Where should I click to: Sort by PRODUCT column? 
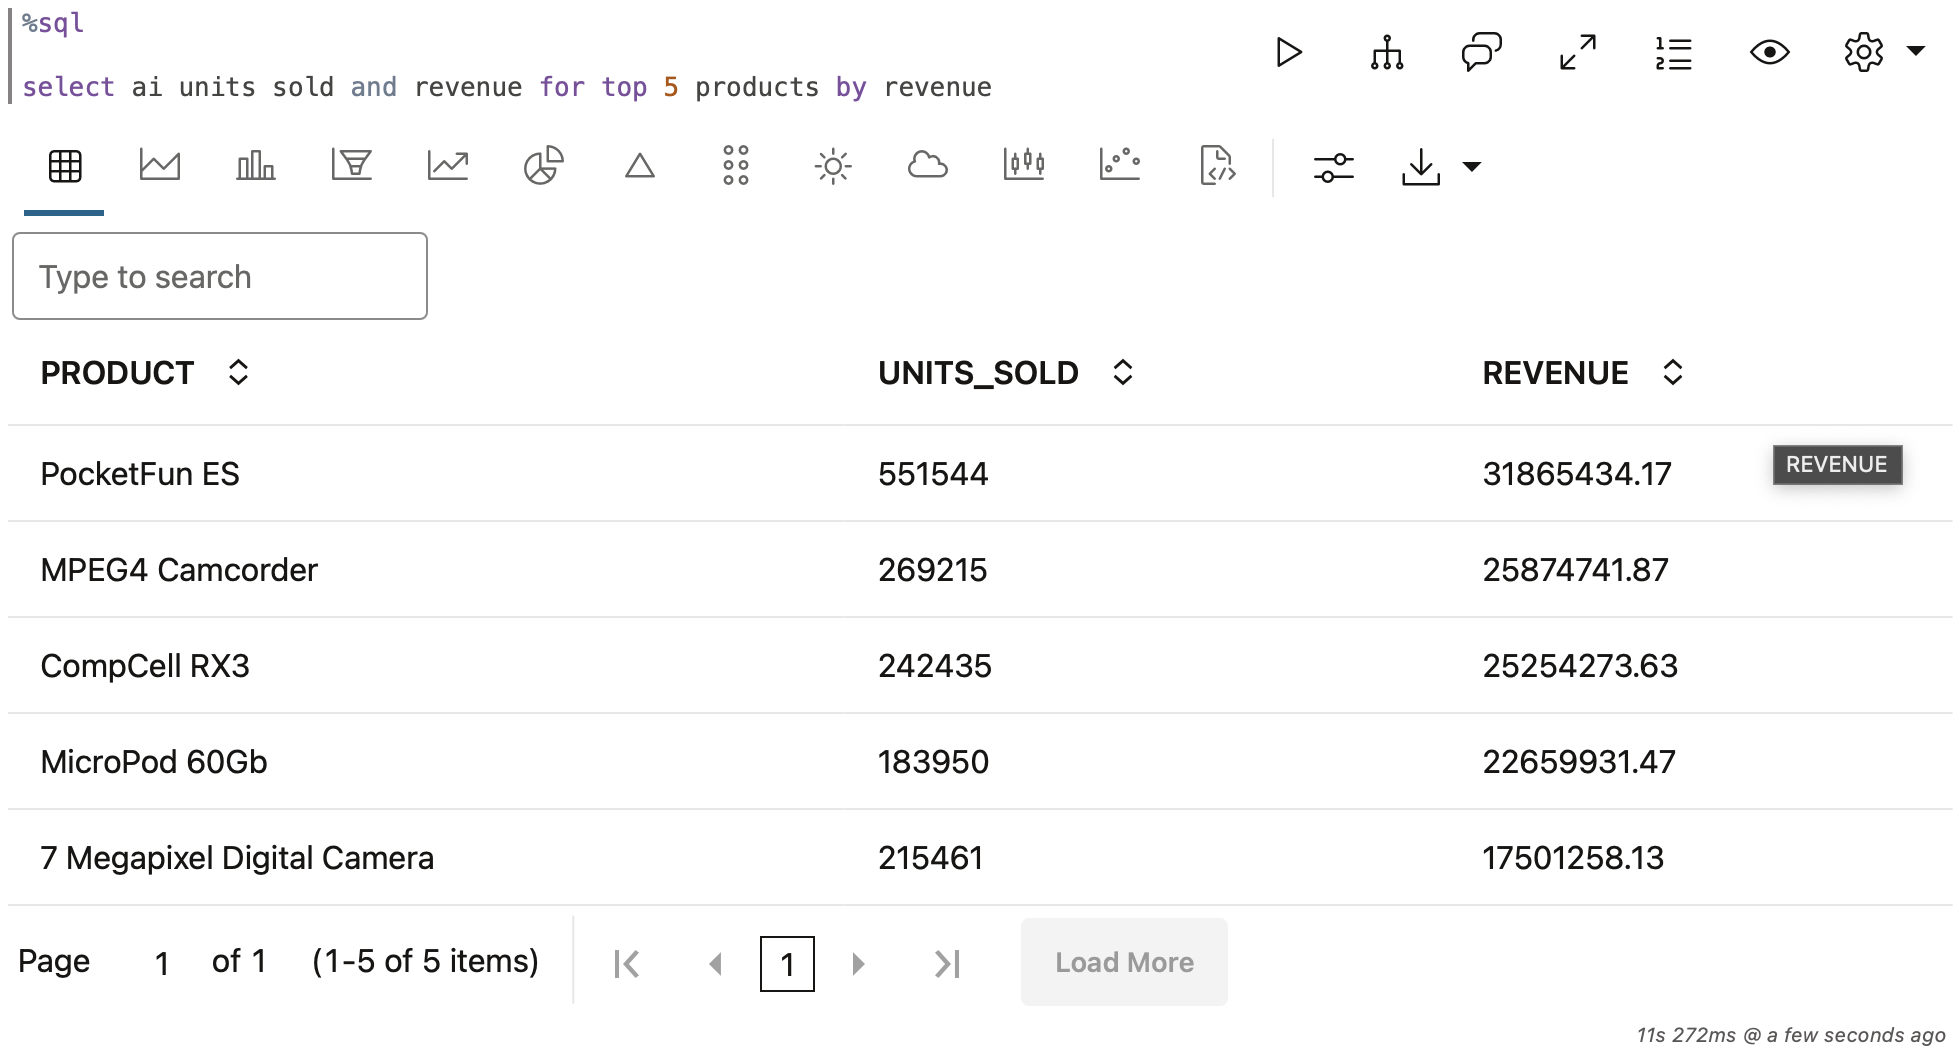[x=238, y=373]
